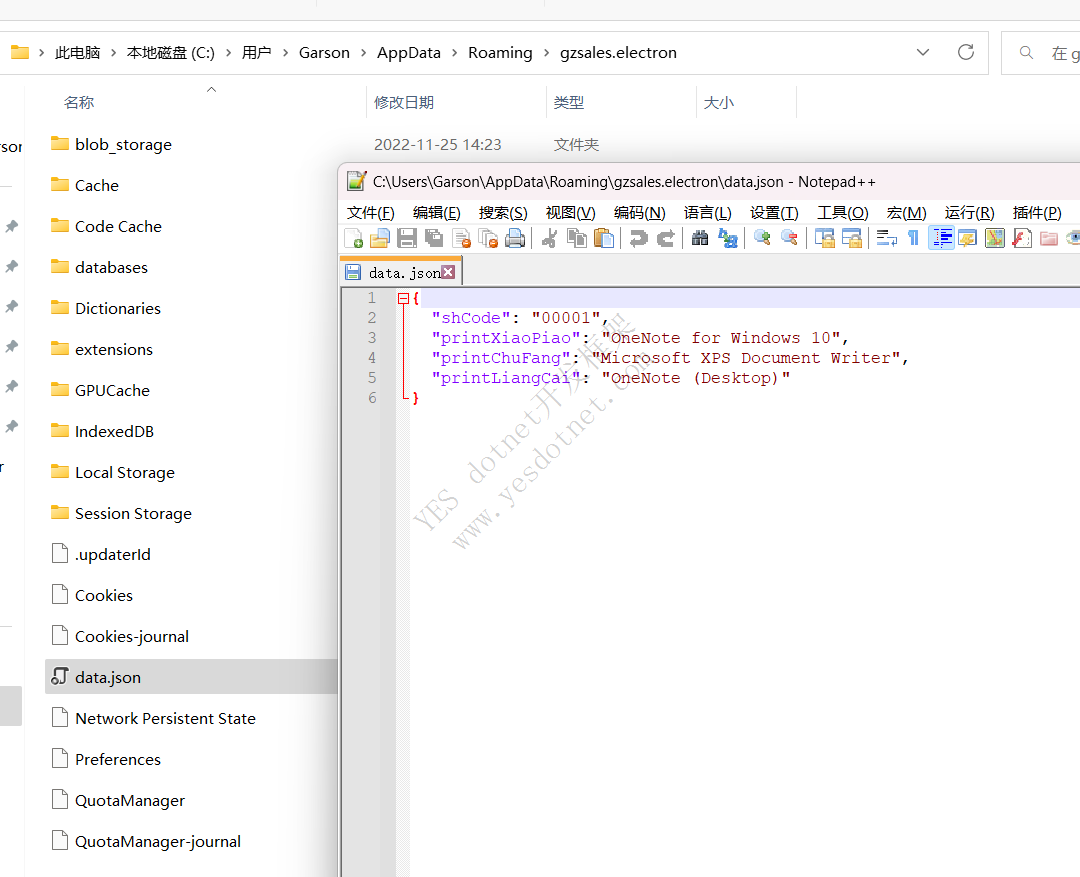Click the Paste clipboard icon
The height and width of the screenshot is (877, 1080).
[x=604, y=238]
